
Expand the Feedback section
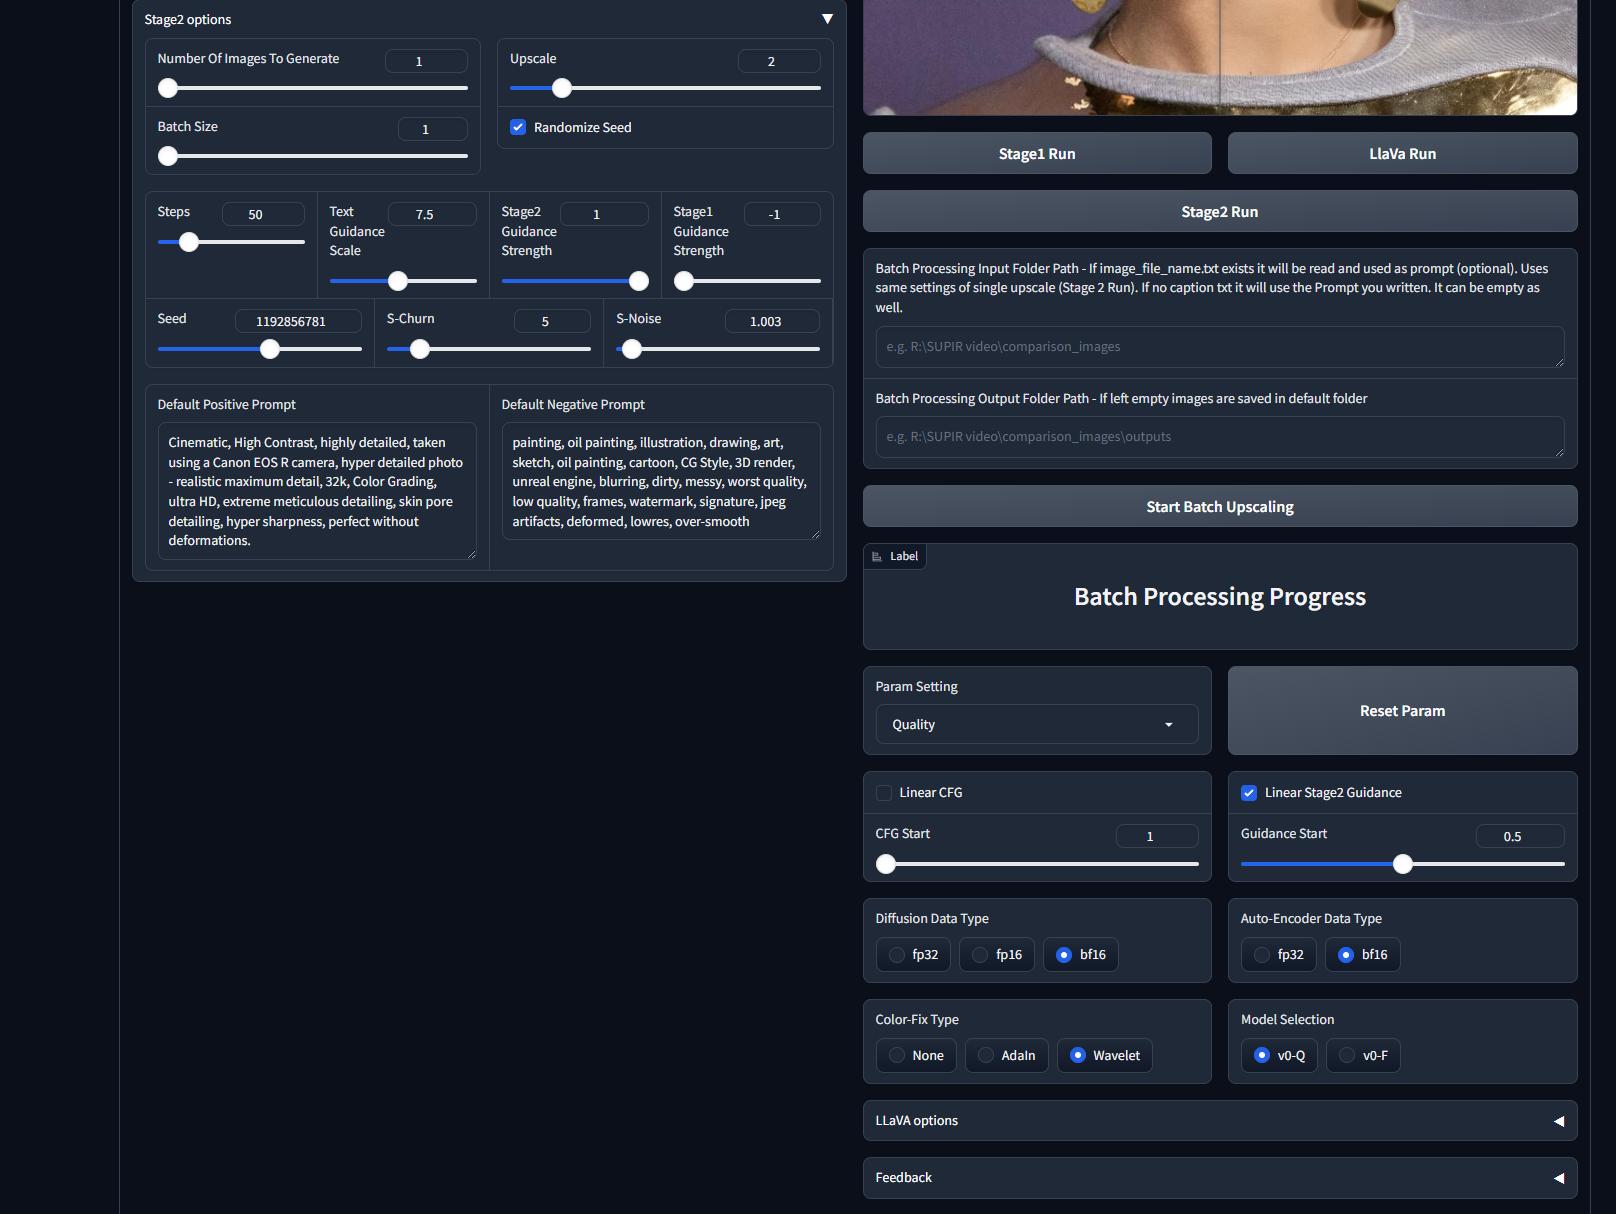[x=1558, y=1177]
